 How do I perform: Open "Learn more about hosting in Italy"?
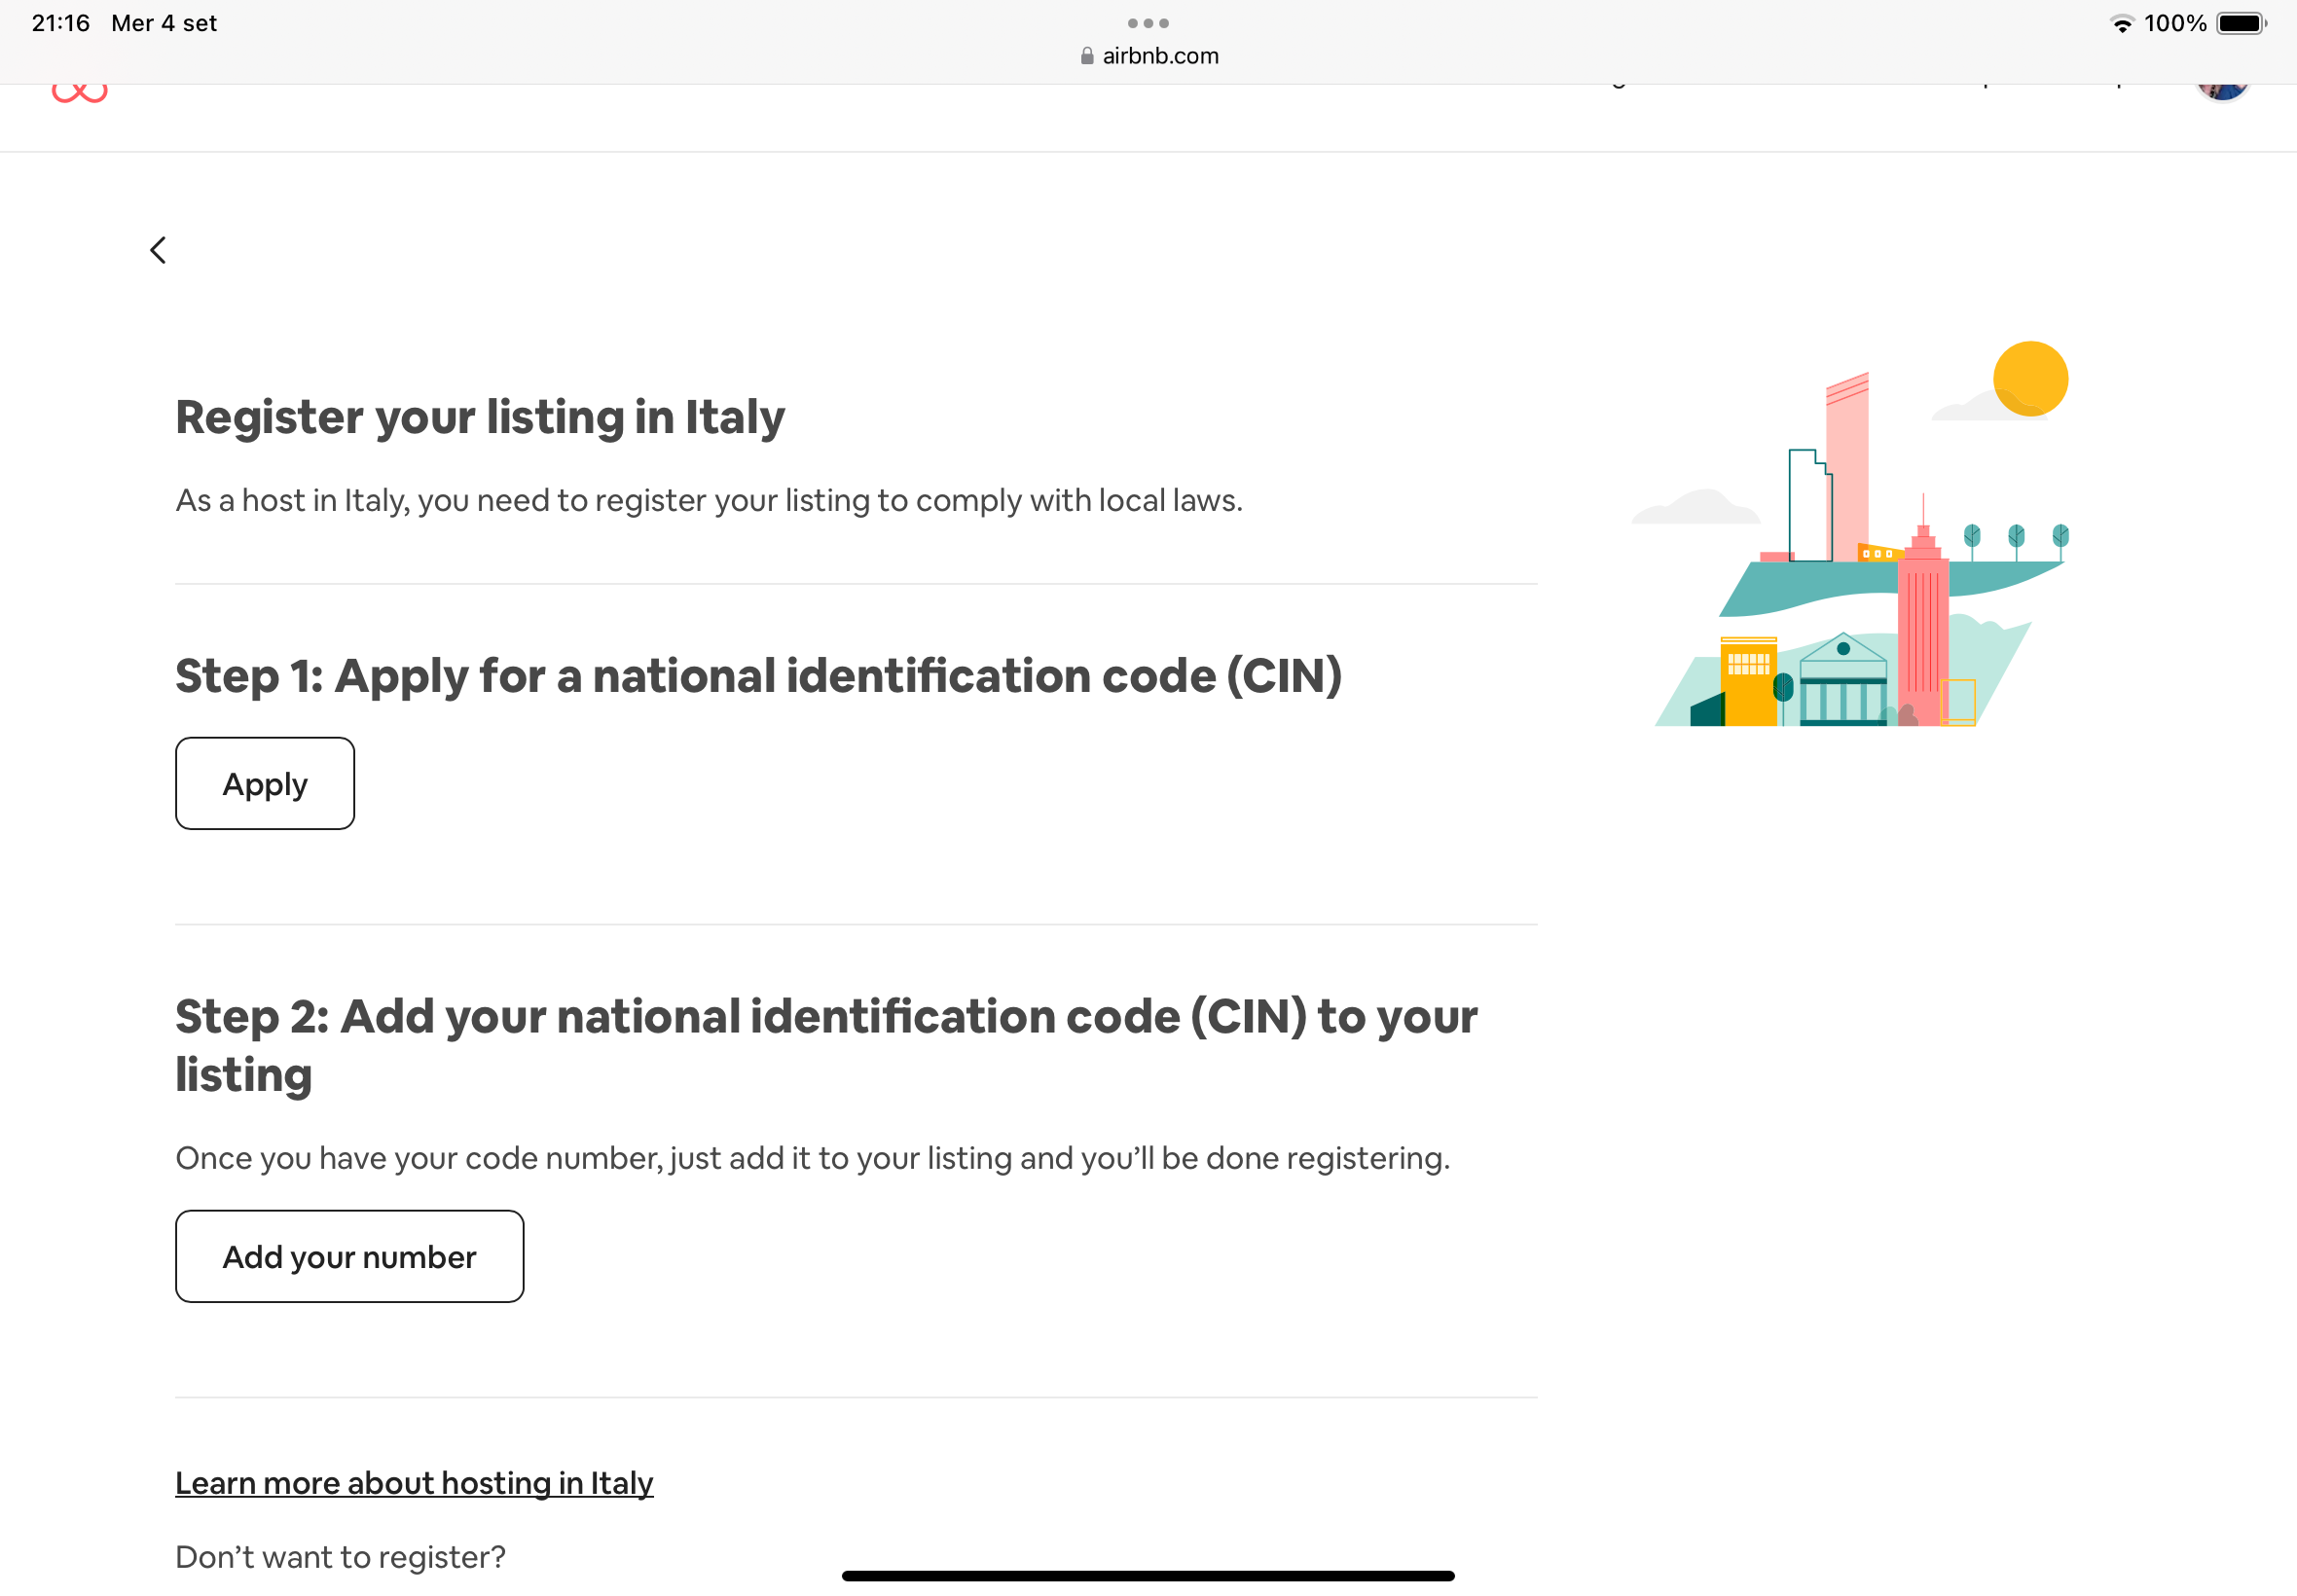413,1483
